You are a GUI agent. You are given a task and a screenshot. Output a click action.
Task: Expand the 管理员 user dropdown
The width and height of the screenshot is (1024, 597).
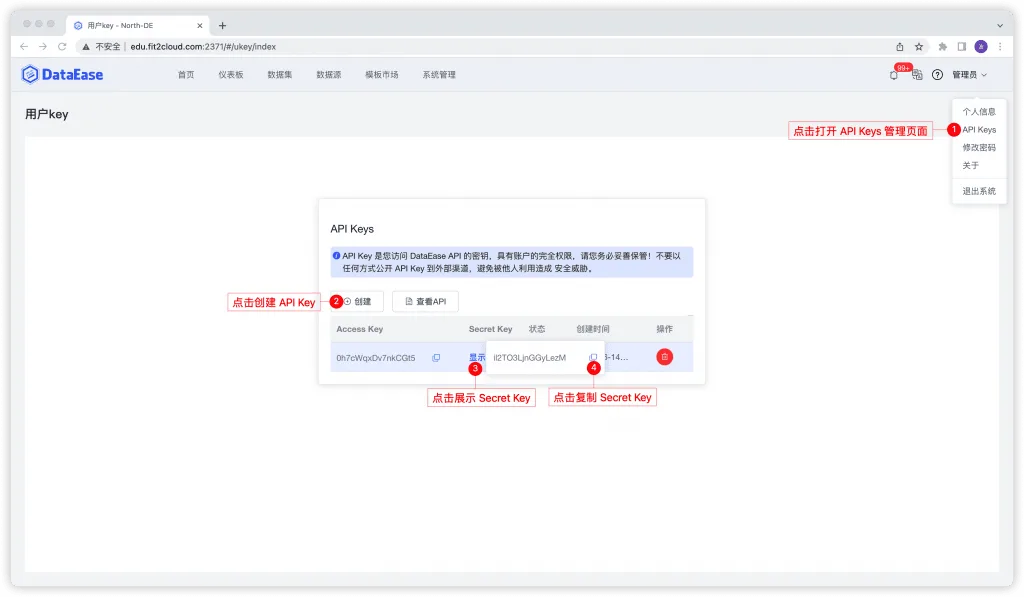tap(969, 75)
